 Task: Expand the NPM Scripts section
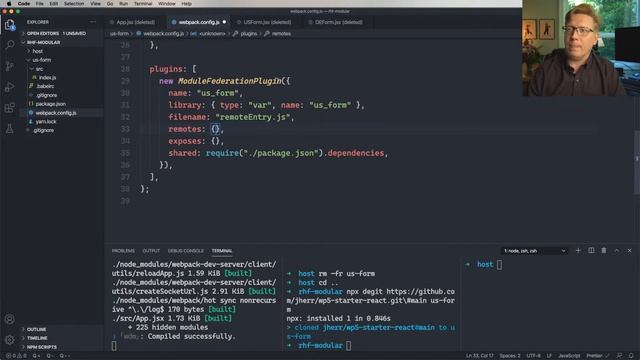[42, 347]
